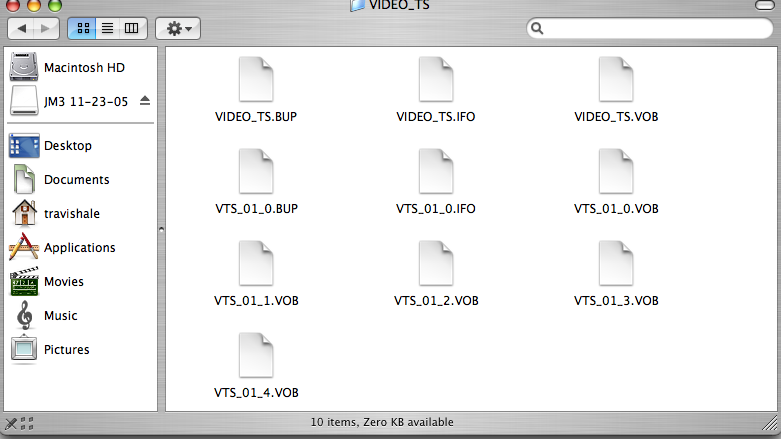This screenshot has height=439, width=781.
Task: Open the Movies folder in sidebar
Action: [80, 282]
